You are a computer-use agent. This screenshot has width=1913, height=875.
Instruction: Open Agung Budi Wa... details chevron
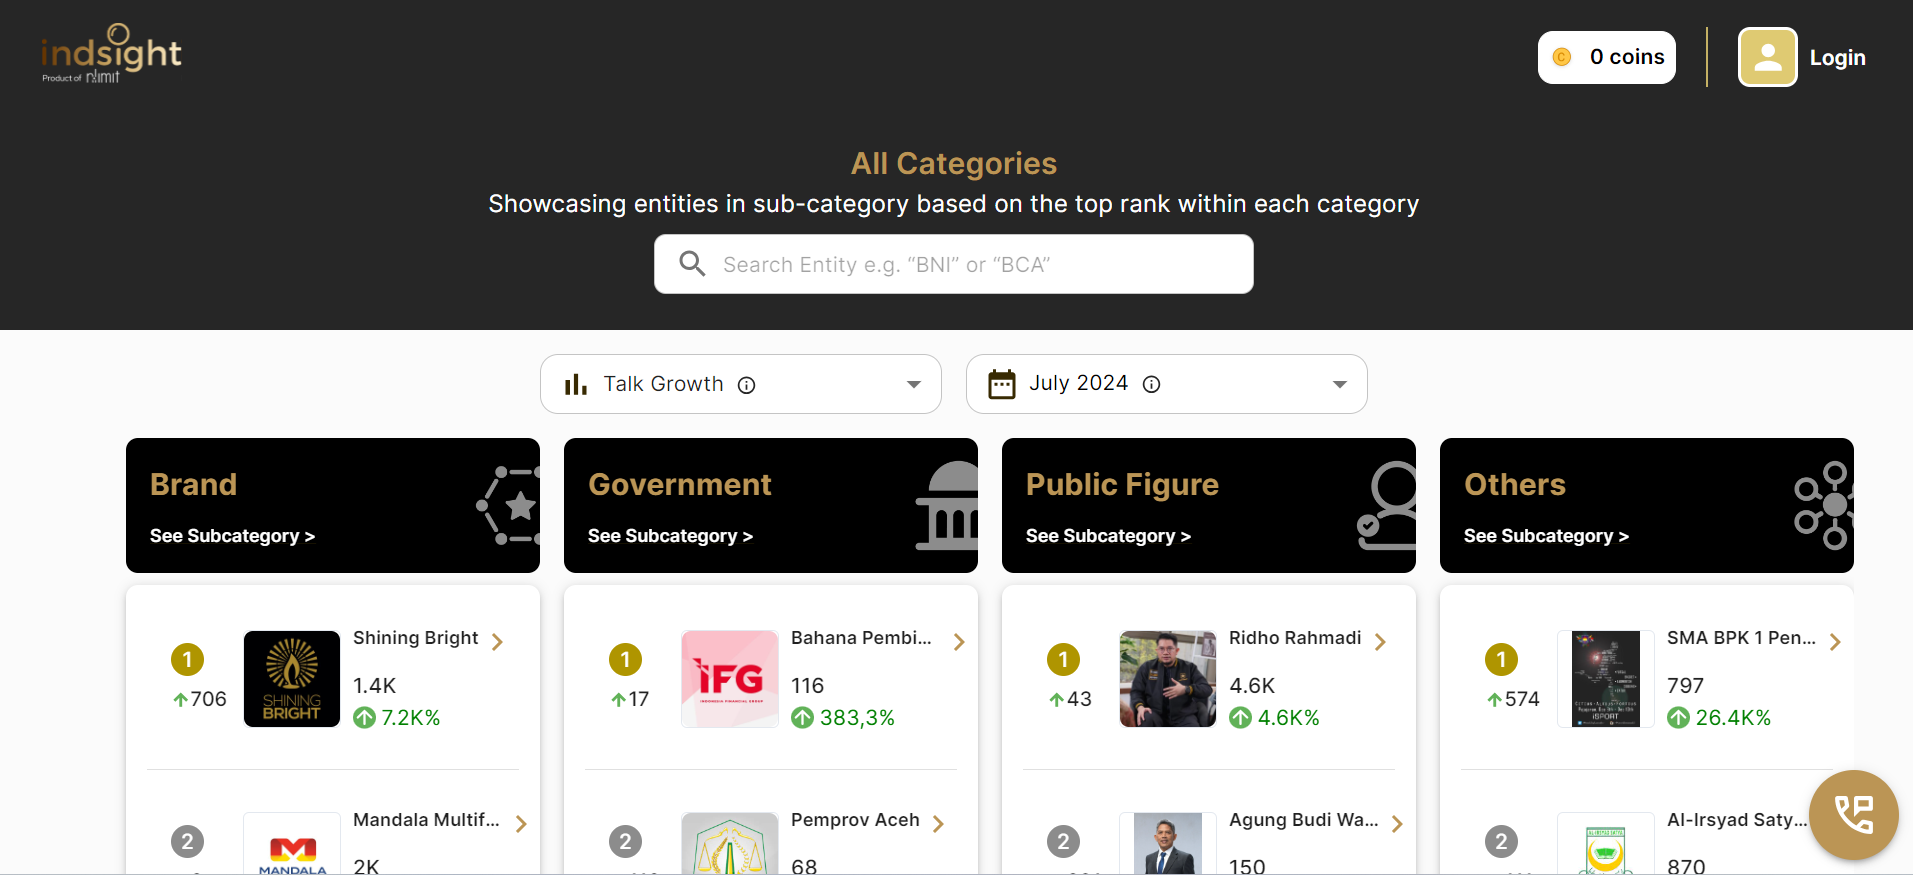(x=1397, y=824)
